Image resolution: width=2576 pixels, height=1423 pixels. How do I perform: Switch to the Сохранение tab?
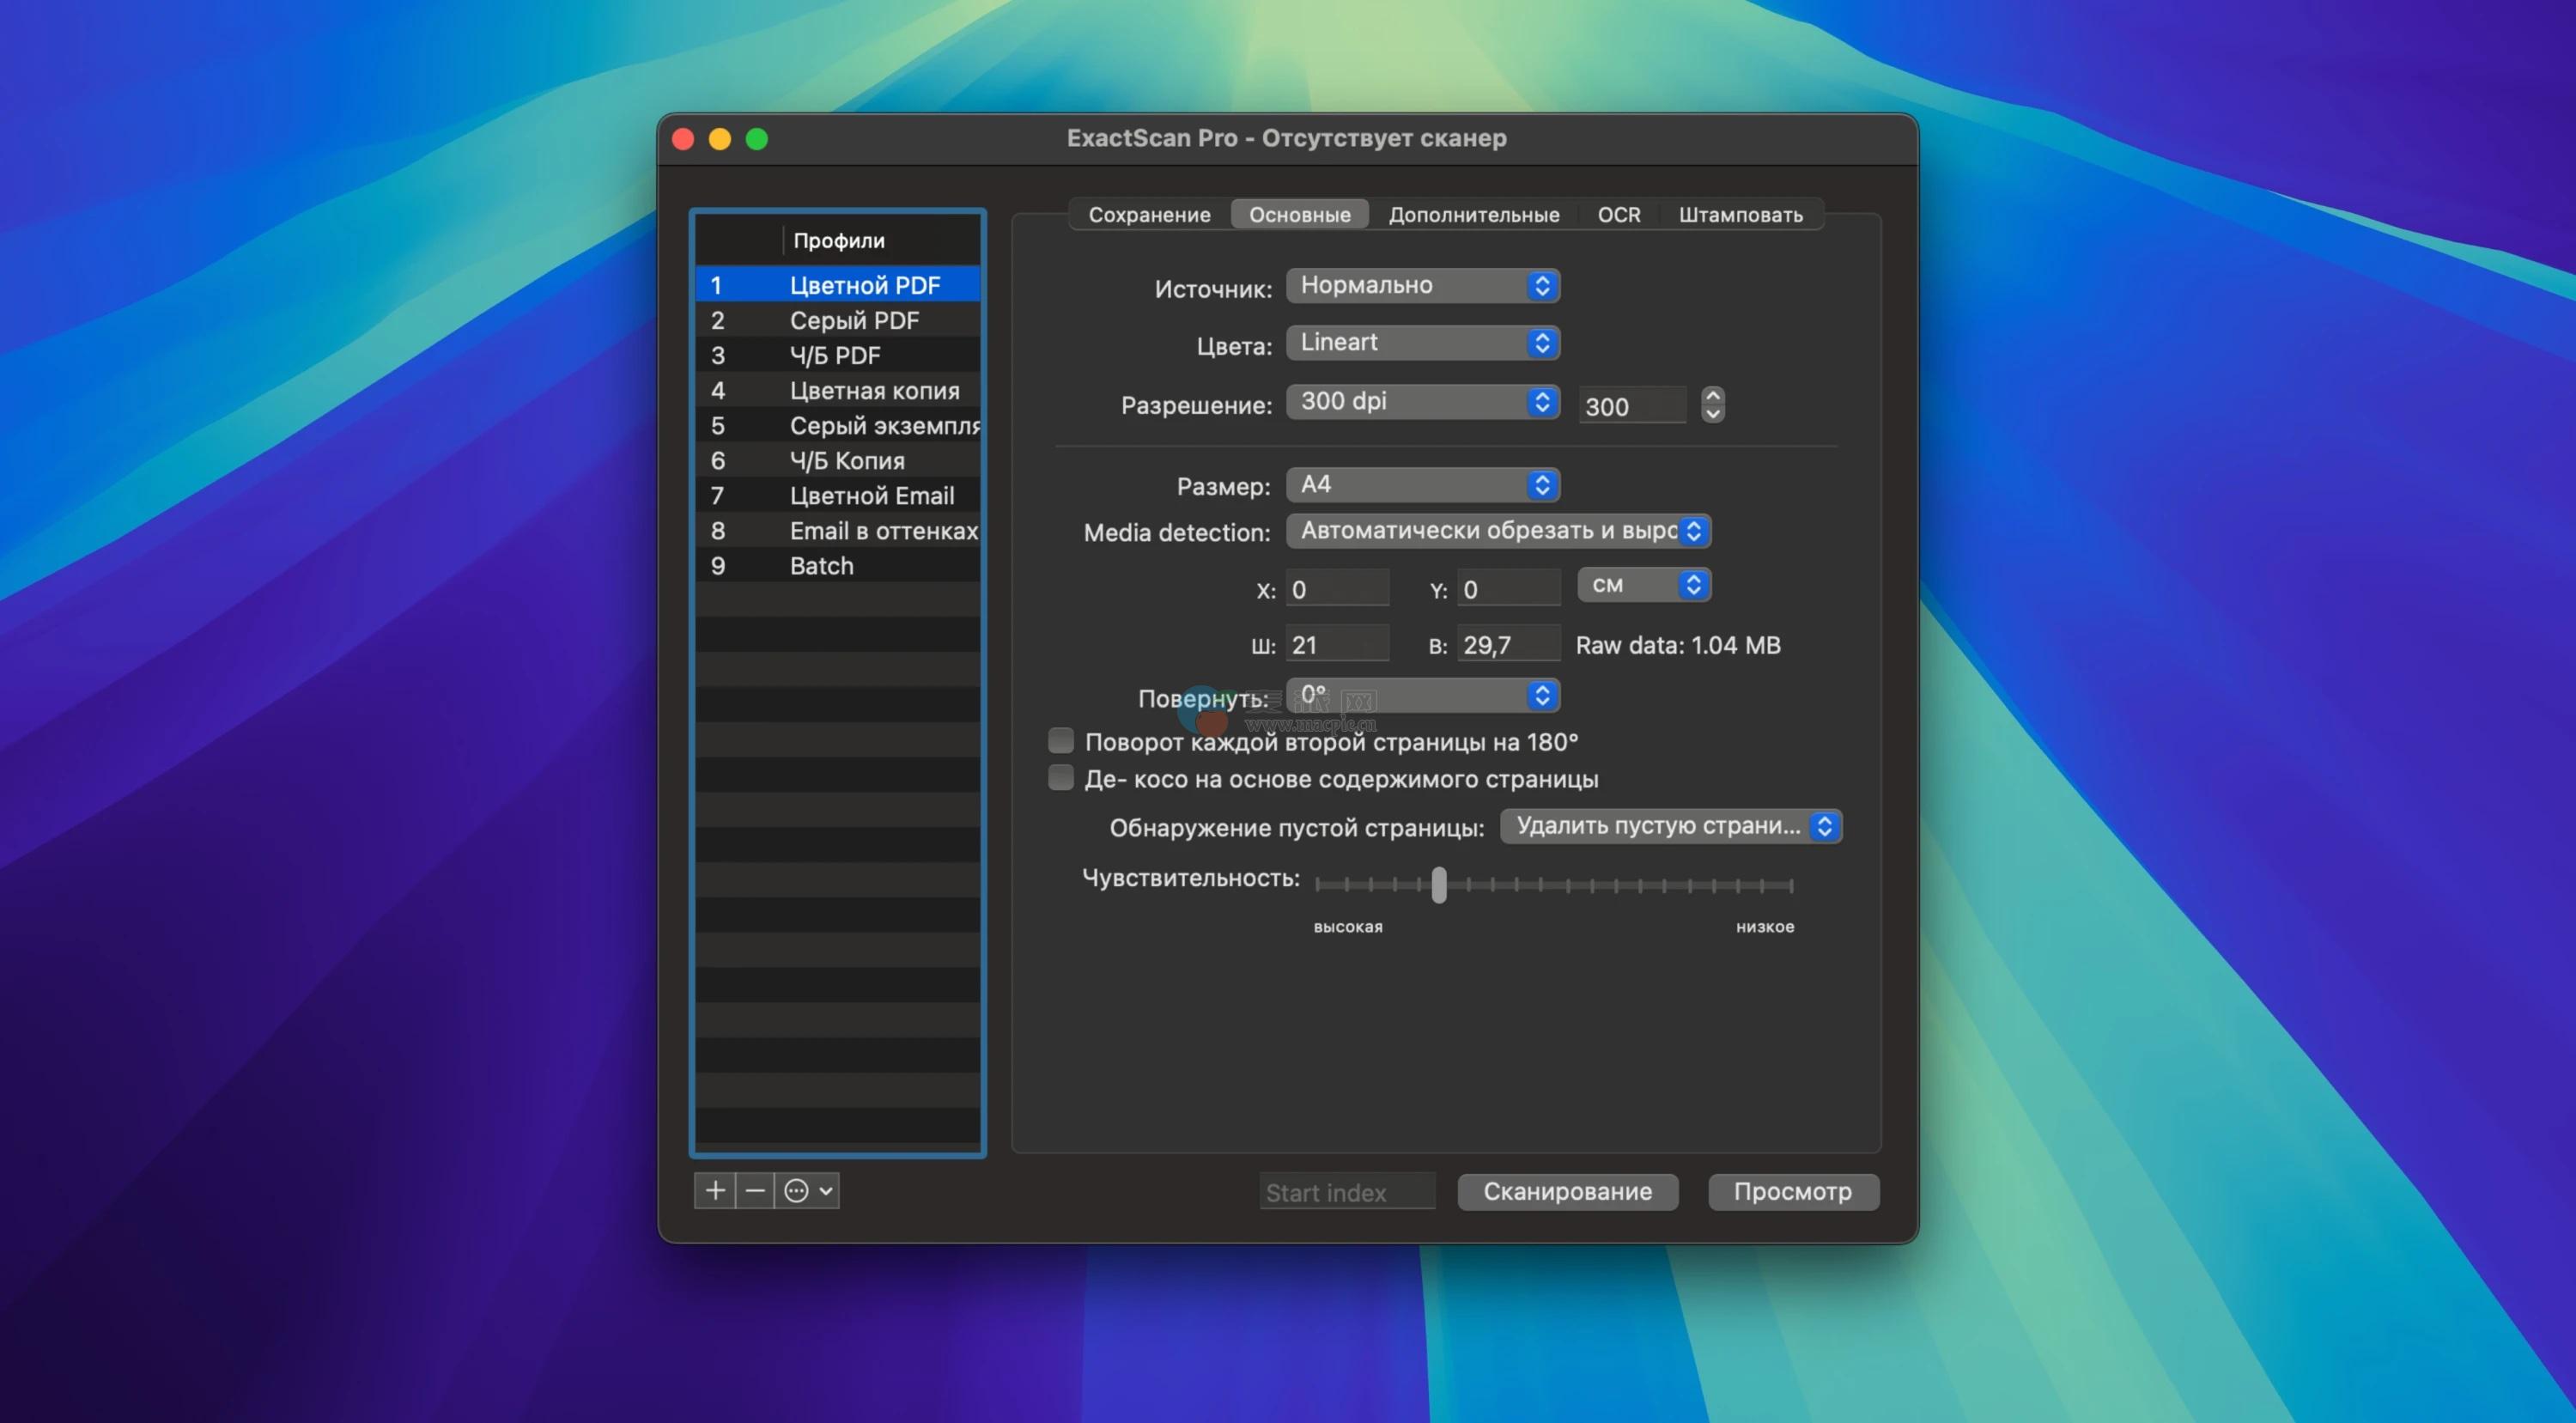(1149, 215)
